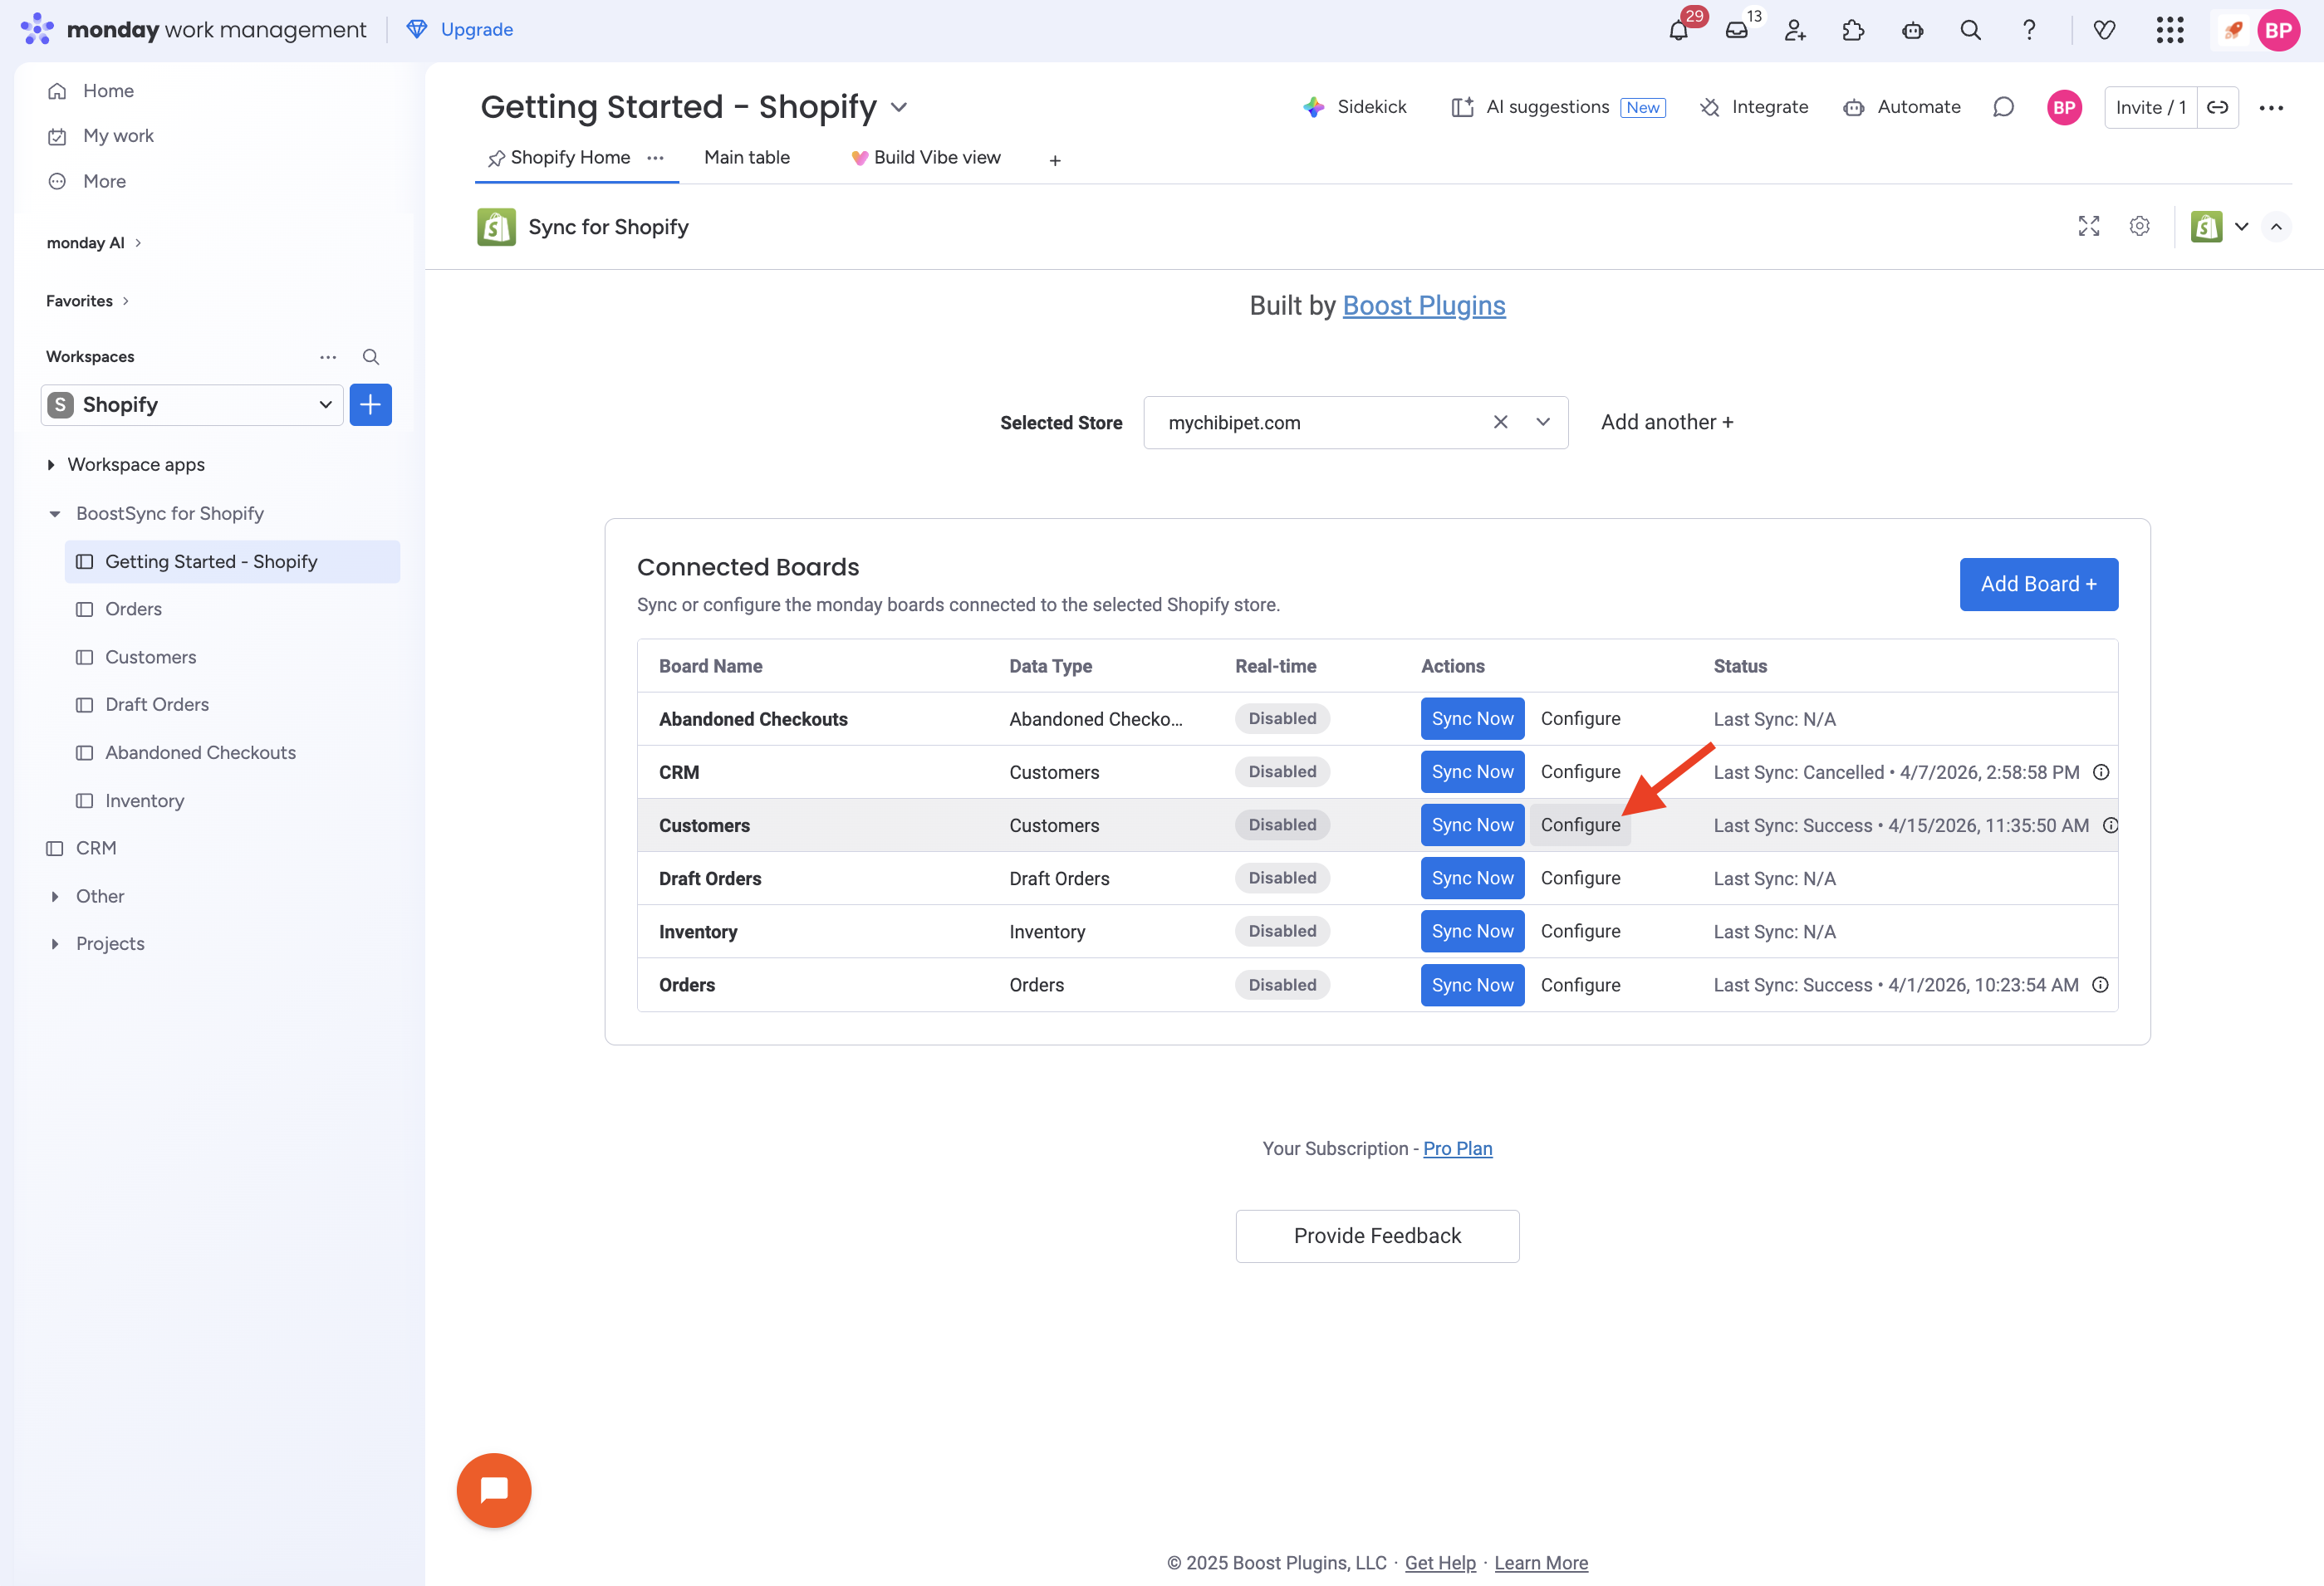This screenshot has height=1586, width=2324.
Task: Open More in sidebar
Action: (104, 181)
